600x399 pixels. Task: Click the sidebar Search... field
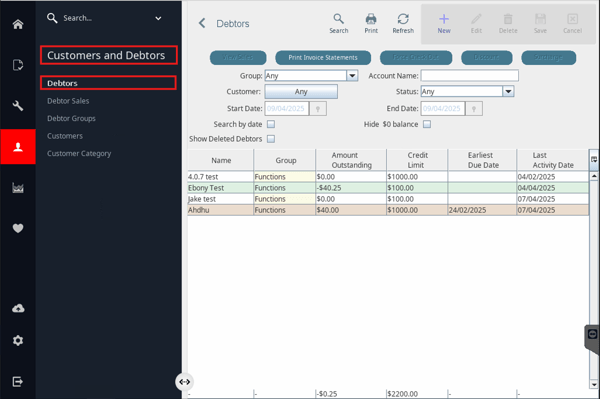click(103, 18)
